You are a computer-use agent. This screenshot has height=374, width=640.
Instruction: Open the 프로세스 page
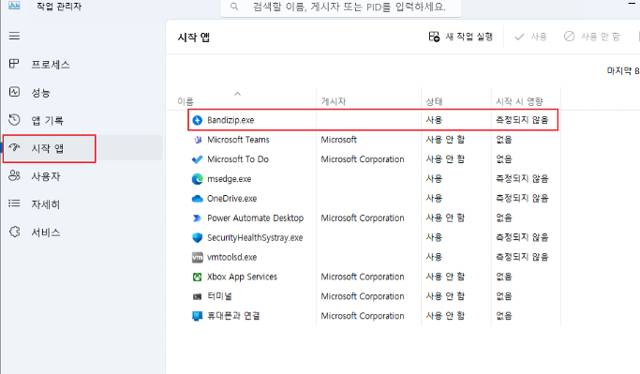pyautogui.click(x=82, y=64)
